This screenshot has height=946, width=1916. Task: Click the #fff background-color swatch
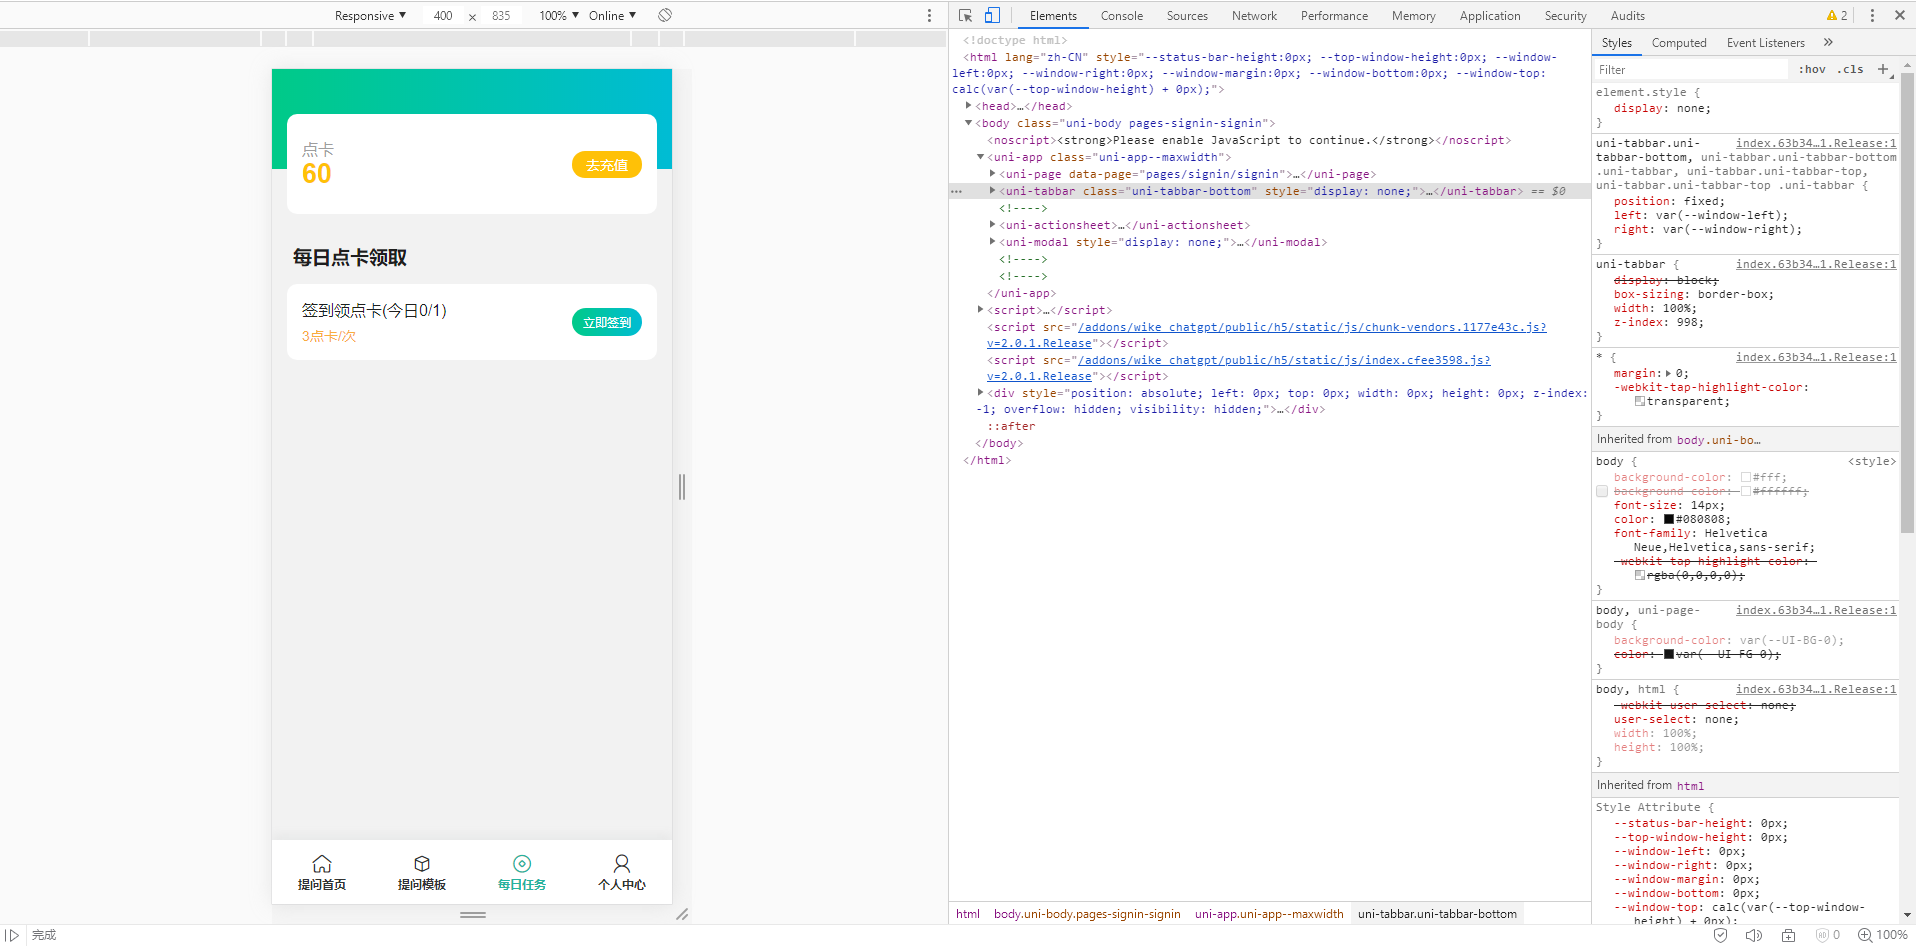(x=1746, y=477)
